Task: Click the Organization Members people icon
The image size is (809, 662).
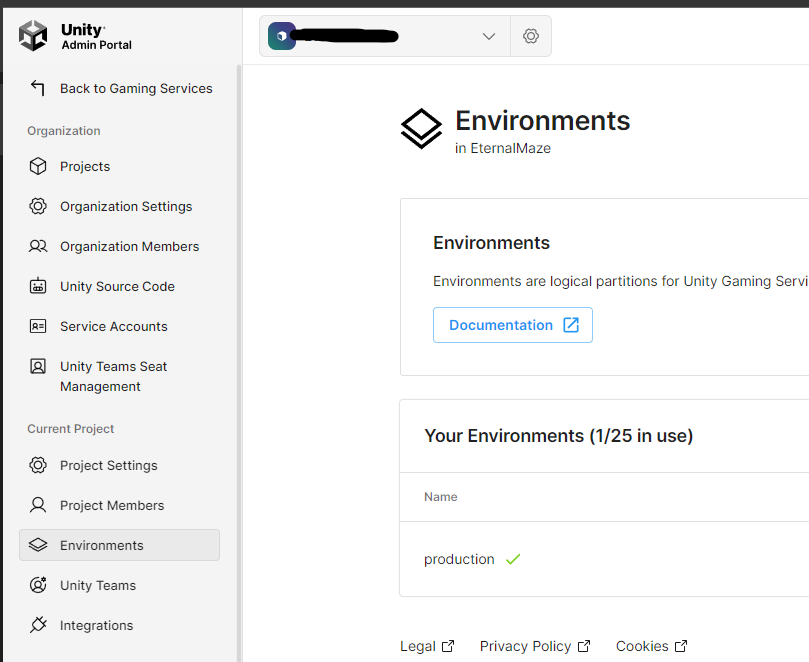Action: [x=38, y=246]
